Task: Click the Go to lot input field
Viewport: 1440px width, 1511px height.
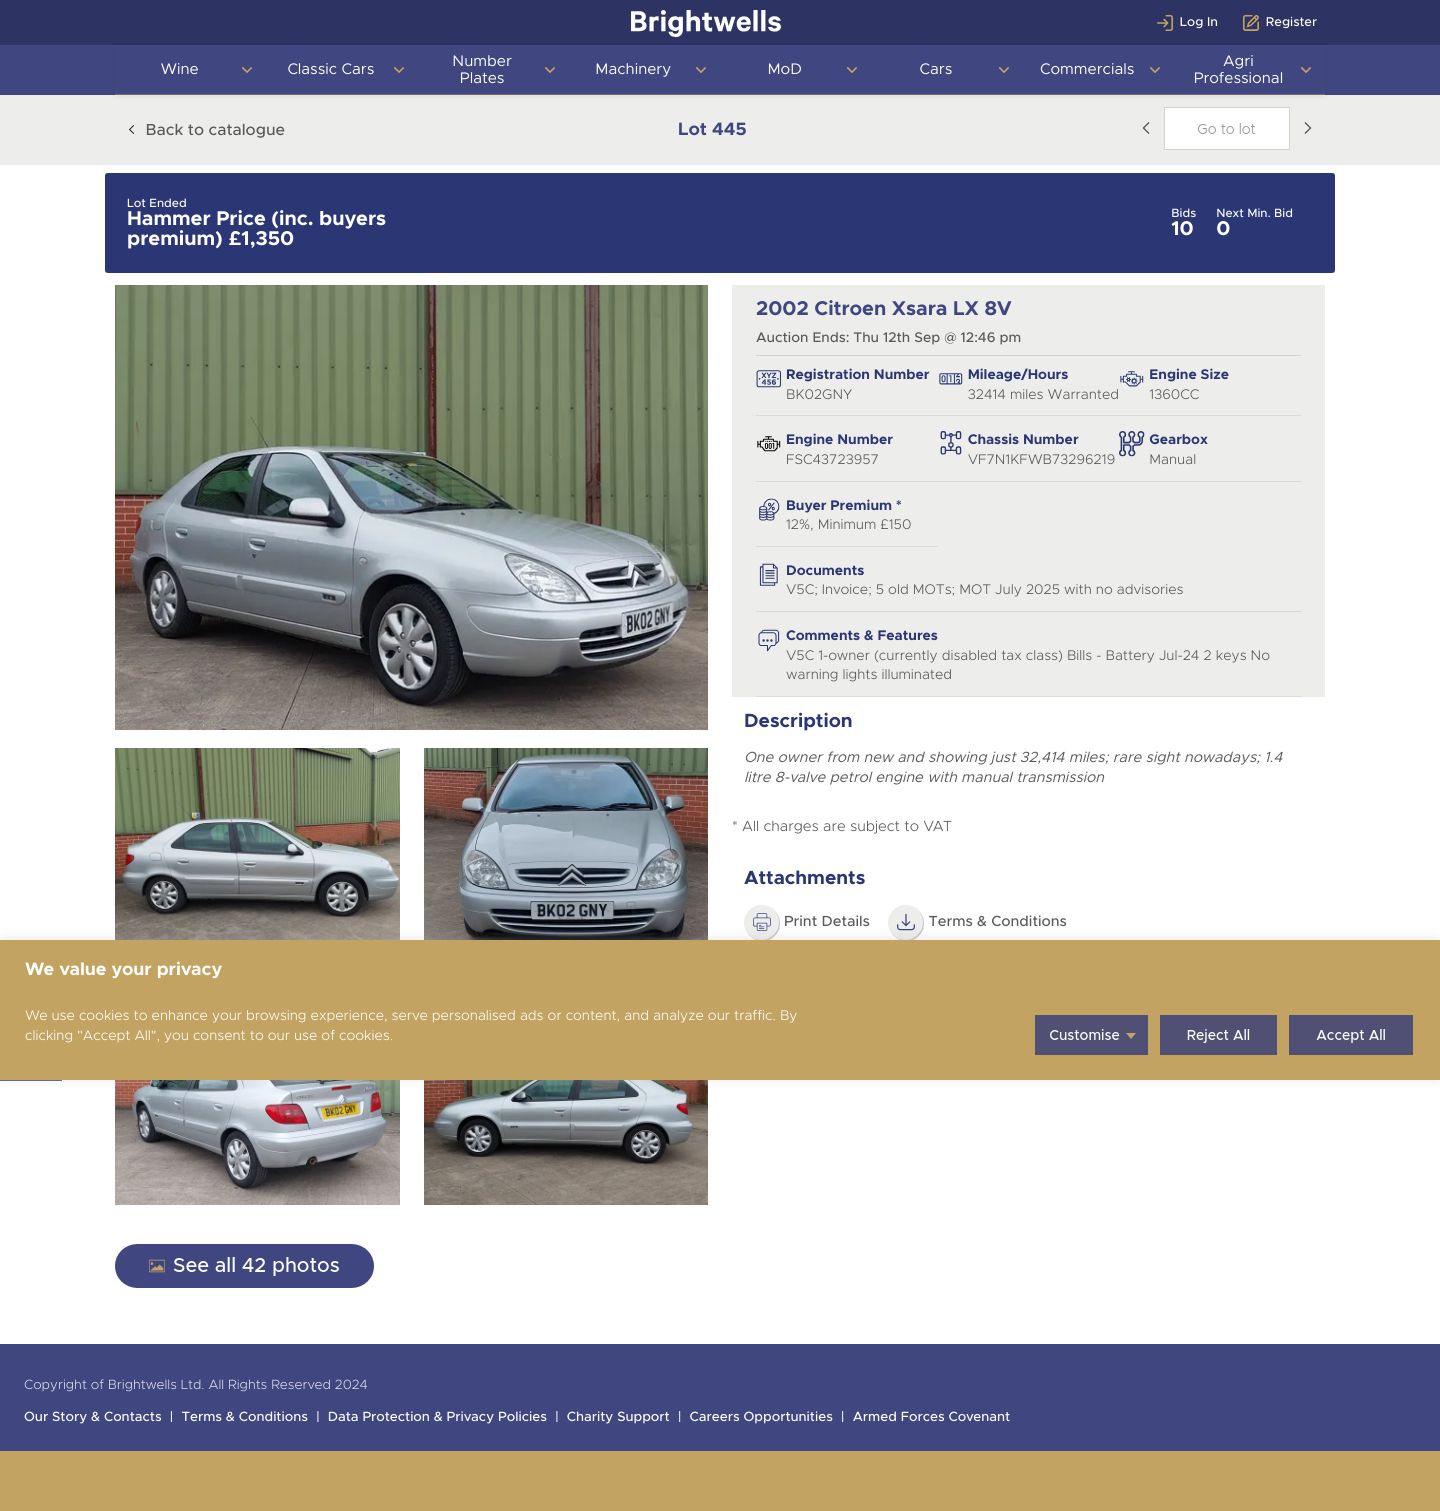Action: click(x=1226, y=129)
